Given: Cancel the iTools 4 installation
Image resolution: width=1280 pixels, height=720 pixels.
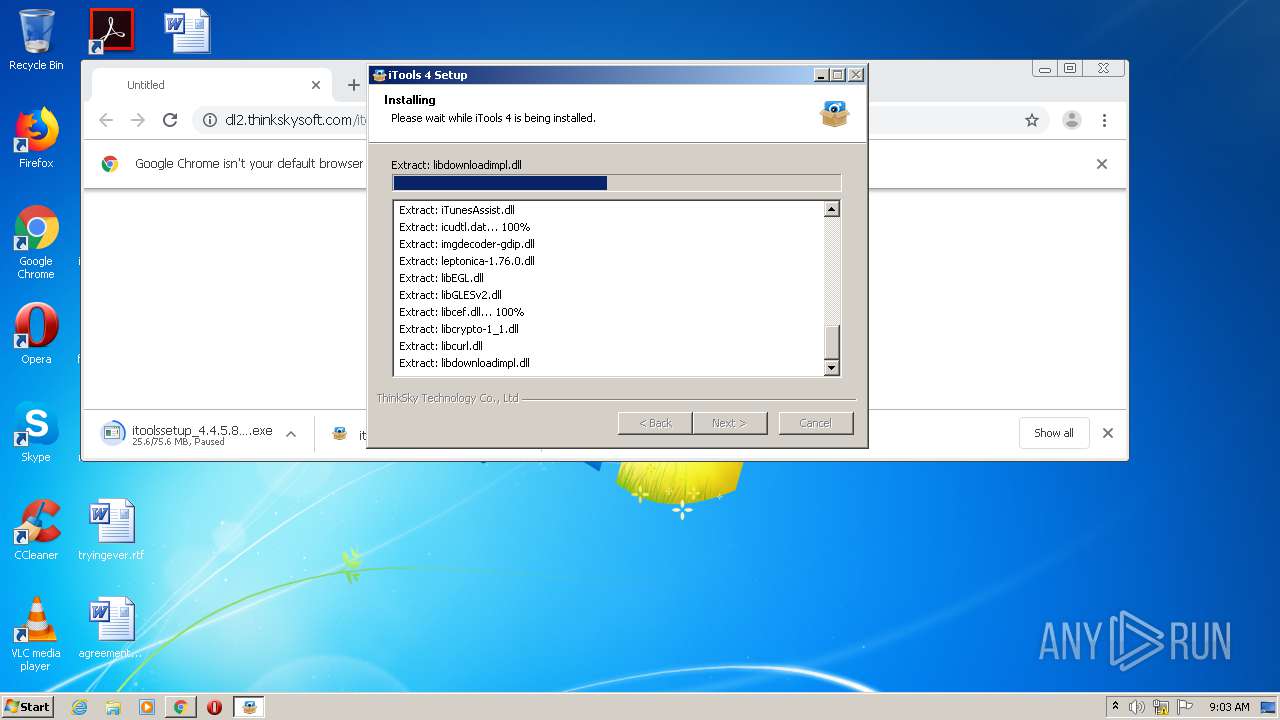Looking at the screenshot, I should coord(815,423).
